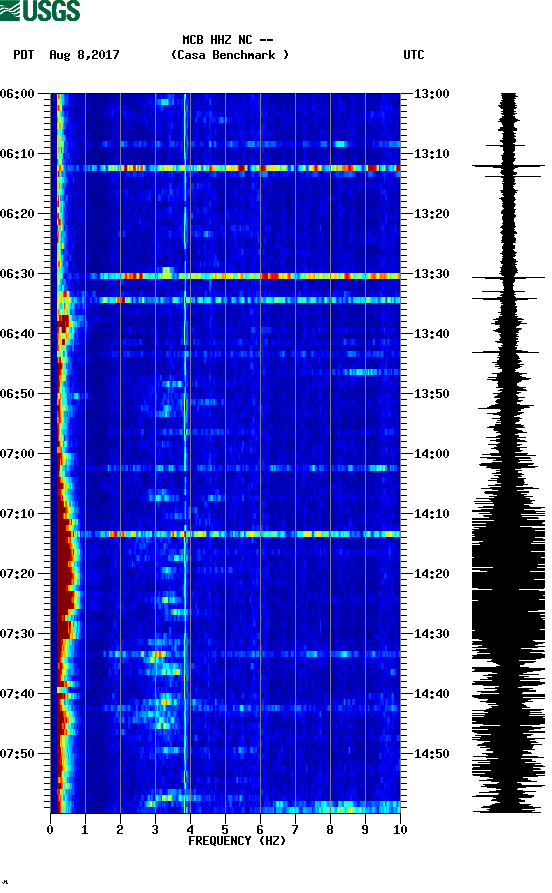Click the '07:40' PDT time label
The height and width of the screenshot is (893, 552).
pos(18,694)
